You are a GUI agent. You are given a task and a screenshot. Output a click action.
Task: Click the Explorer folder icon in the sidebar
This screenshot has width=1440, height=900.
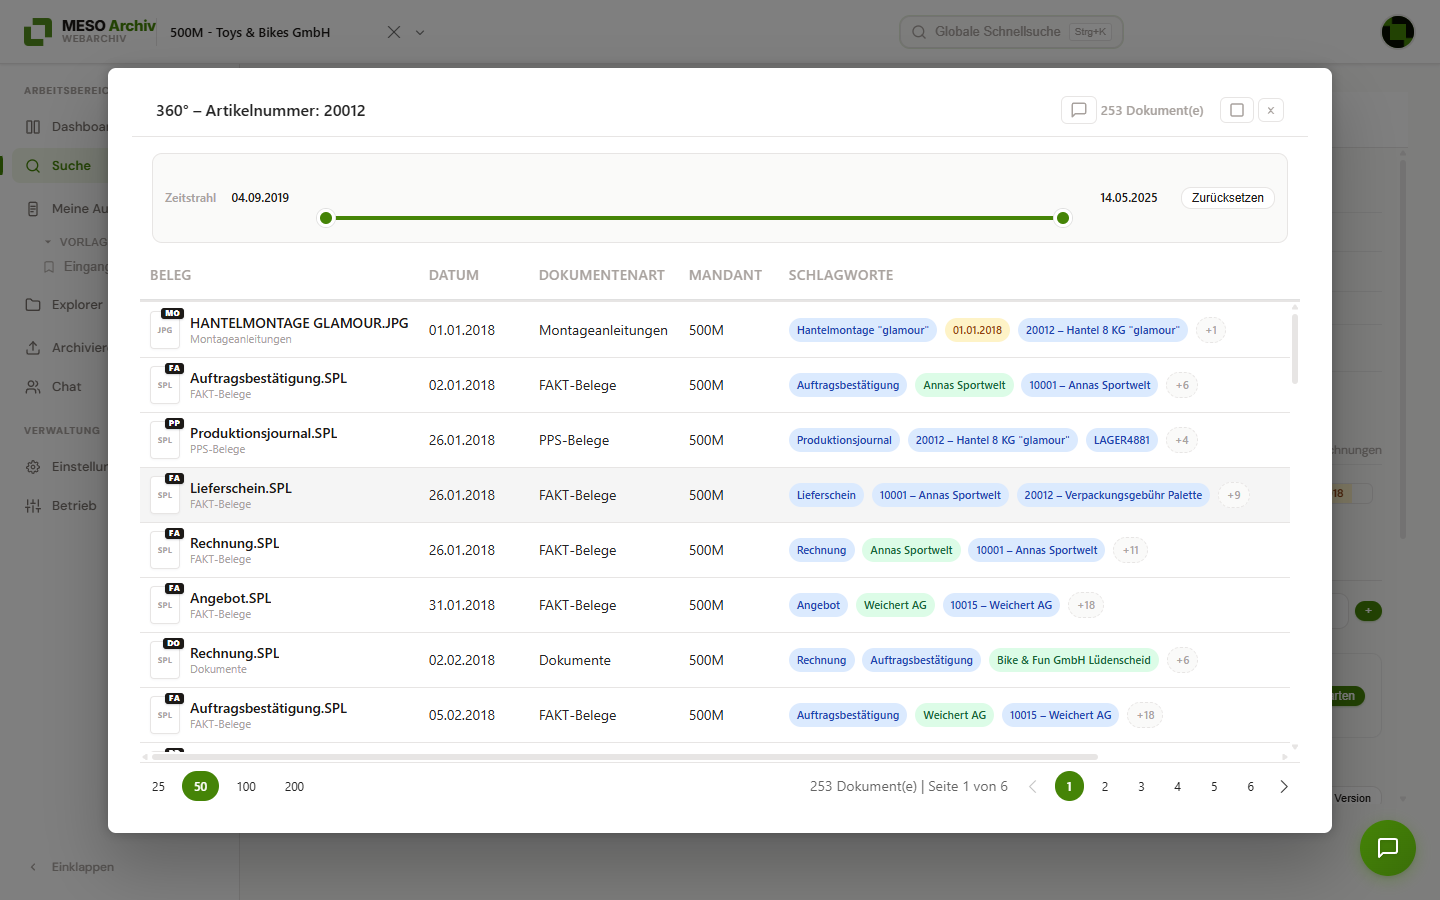pyautogui.click(x=33, y=305)
